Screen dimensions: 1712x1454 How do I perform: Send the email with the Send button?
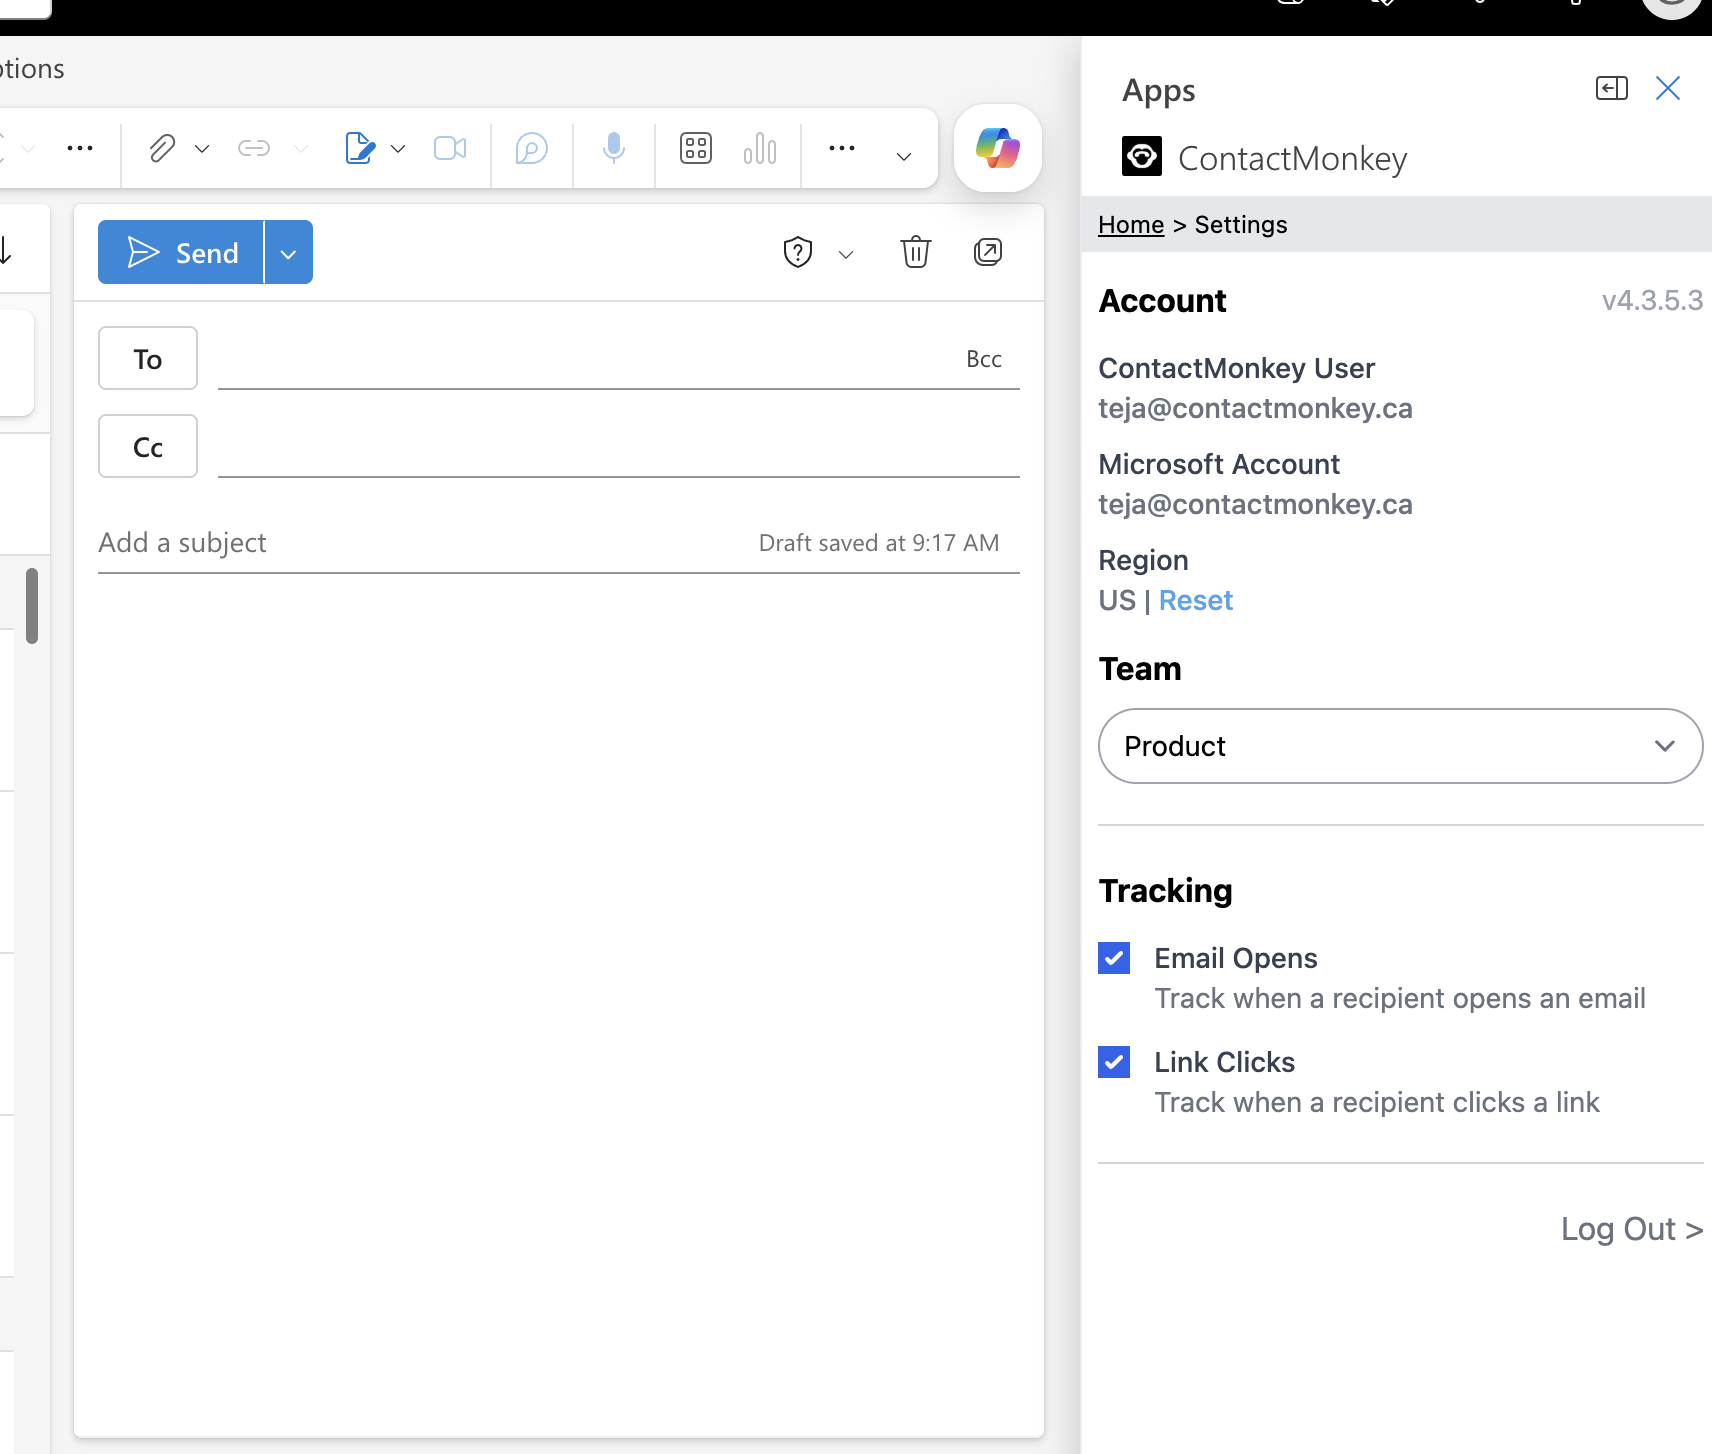click(181, 252)
